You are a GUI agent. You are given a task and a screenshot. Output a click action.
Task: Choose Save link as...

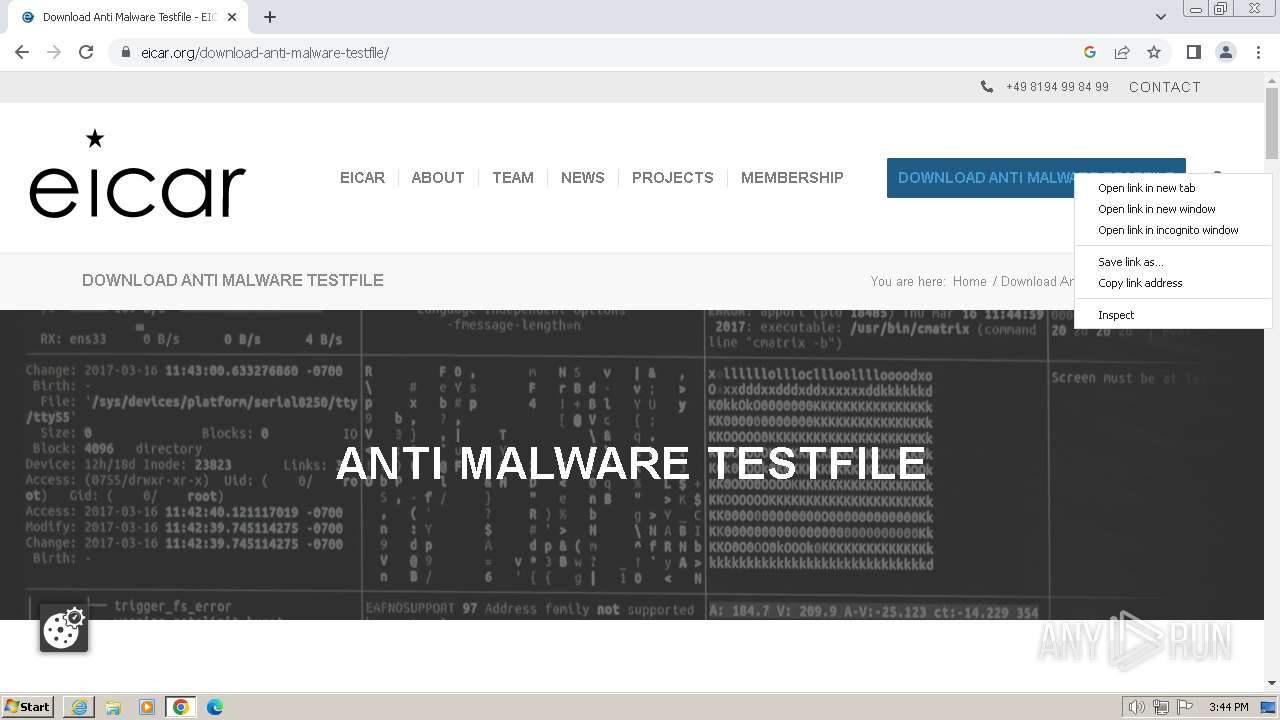(x=1172, y=262)
